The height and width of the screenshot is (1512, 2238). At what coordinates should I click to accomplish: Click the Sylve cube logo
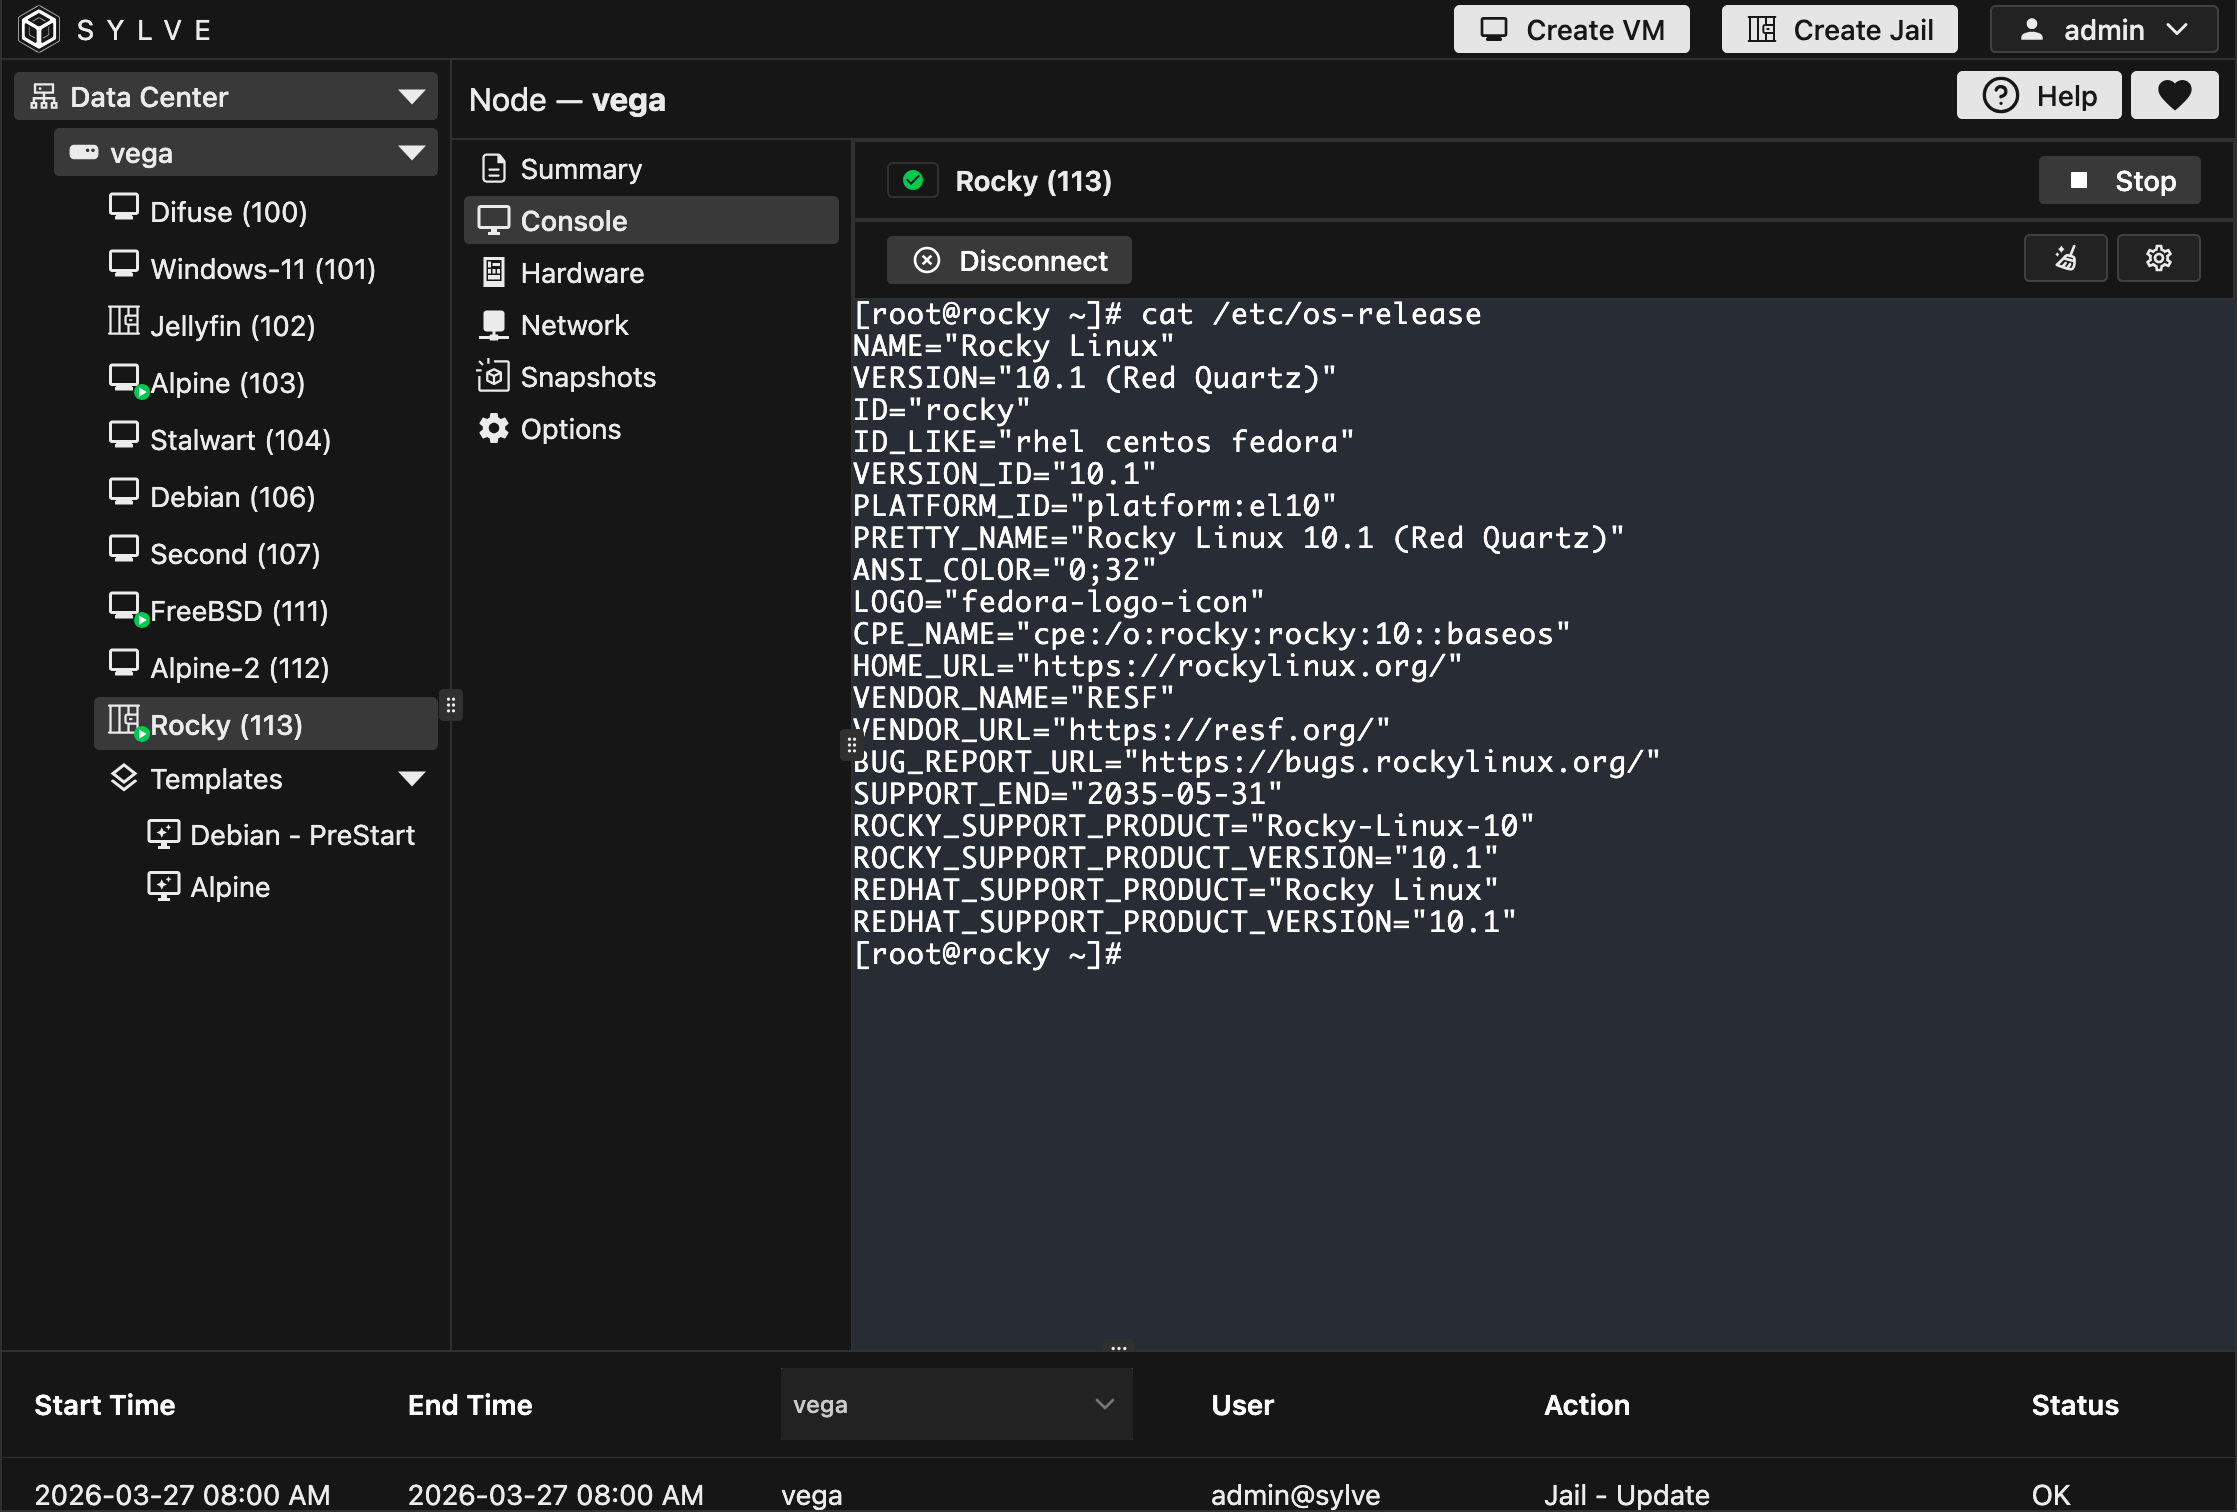pyautogui.click(x=40, y=29)
